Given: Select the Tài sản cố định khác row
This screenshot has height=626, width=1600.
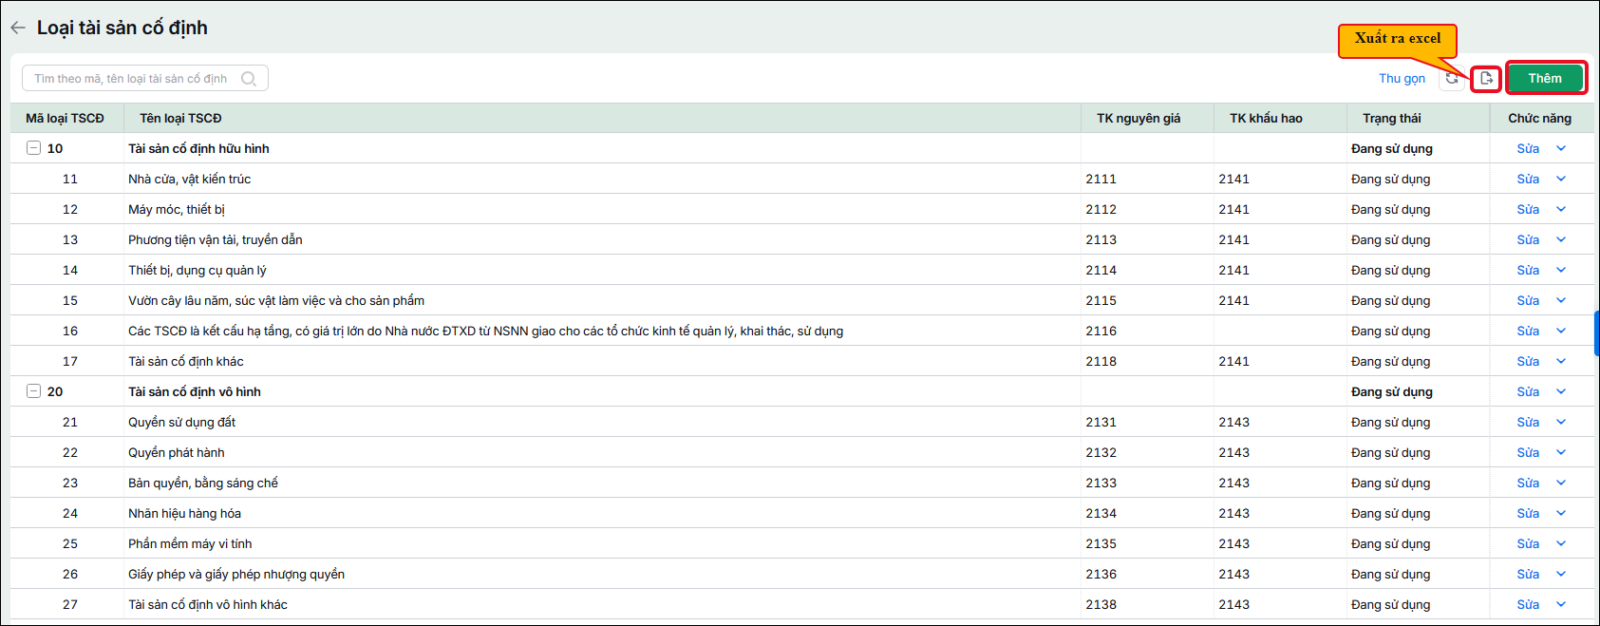Looking at the screenshot, I should tap(802, 361).
